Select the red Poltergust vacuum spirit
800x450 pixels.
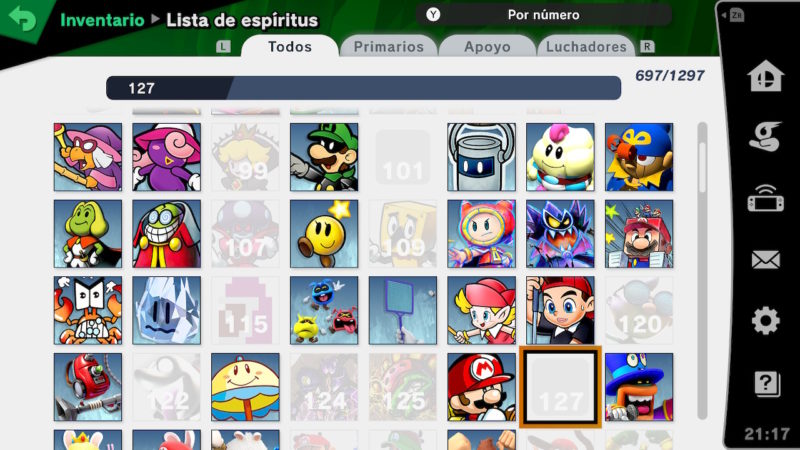[88, 387]
